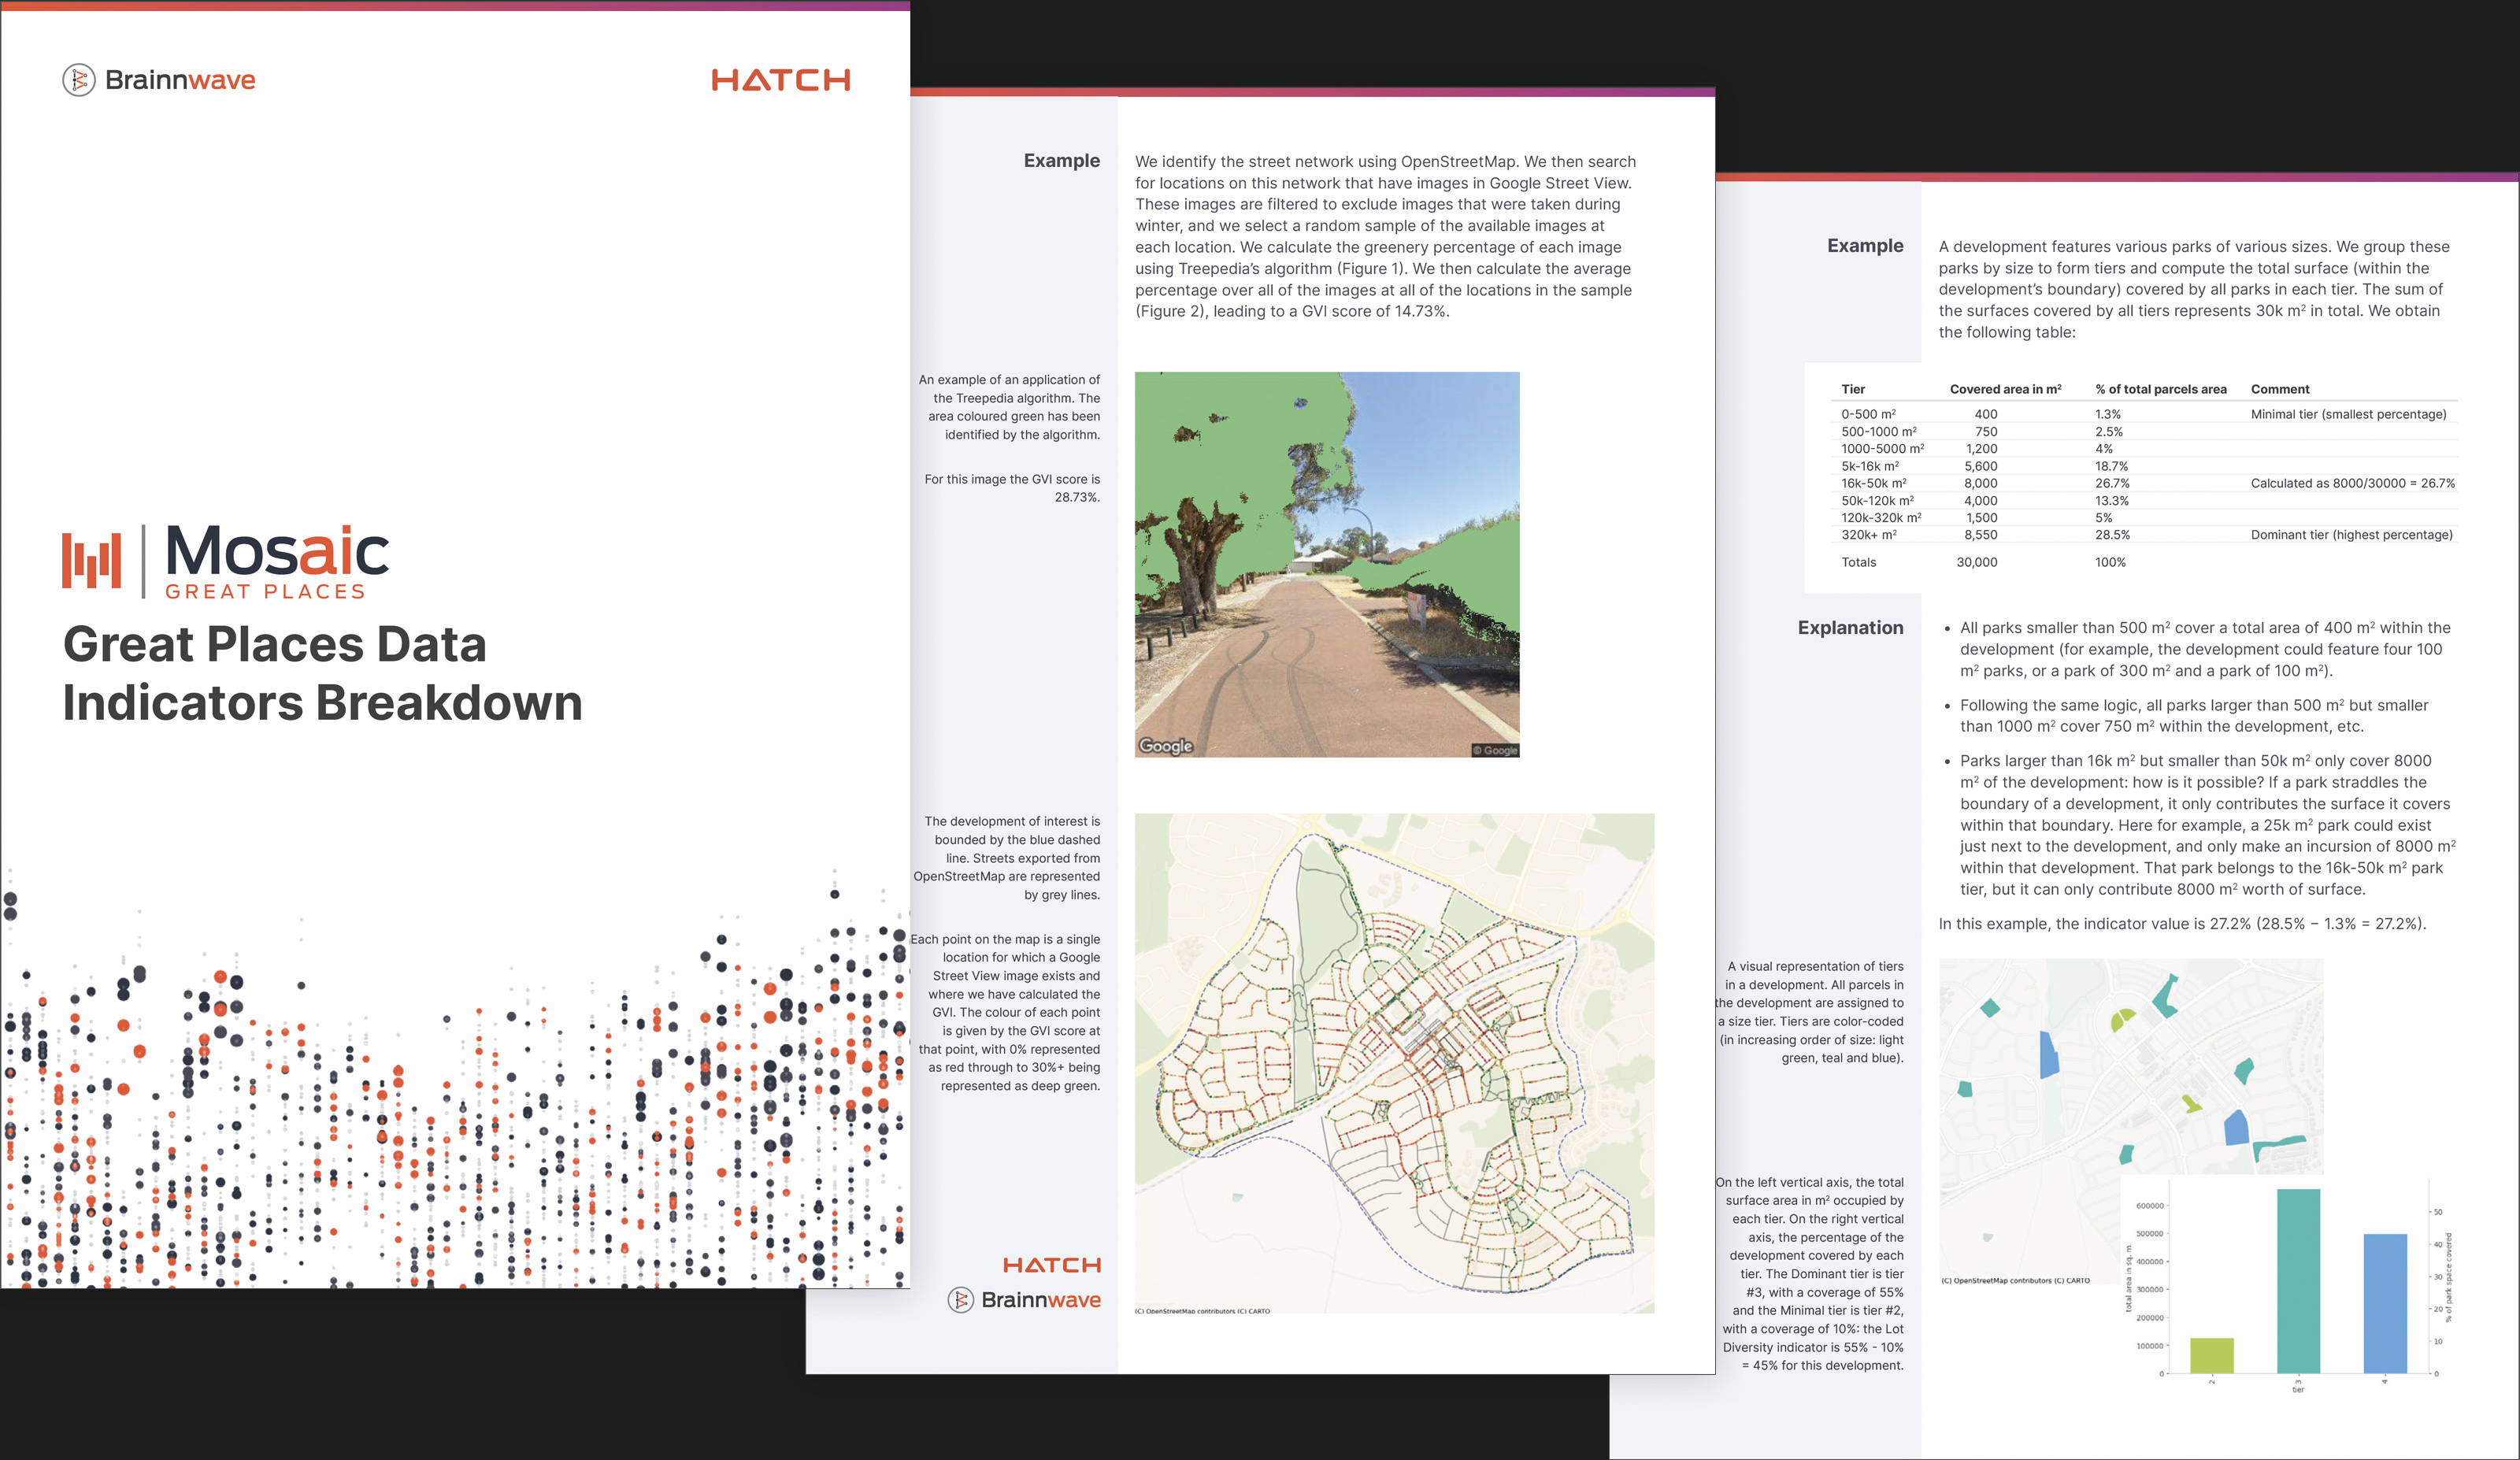This screenshot has width=2520, height=1460.
Task: Select the '18.7%' percentage cell
Action: coord(2111,466)
